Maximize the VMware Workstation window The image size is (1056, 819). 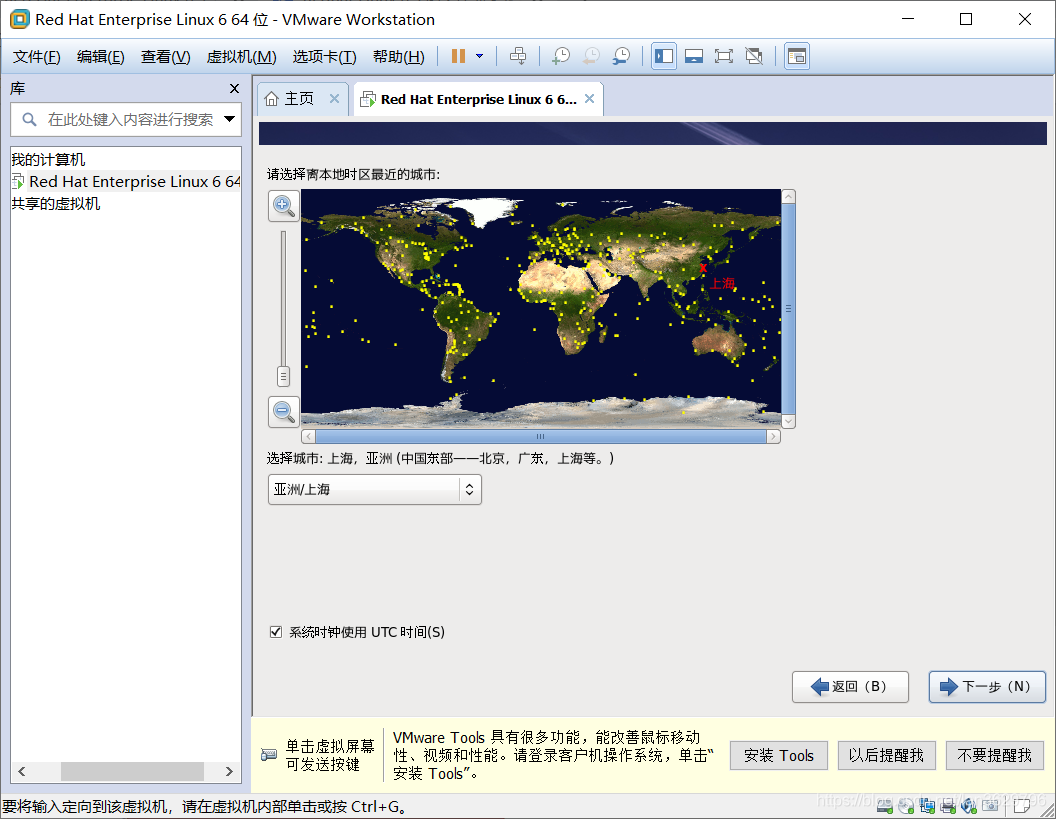pos(966,19)
